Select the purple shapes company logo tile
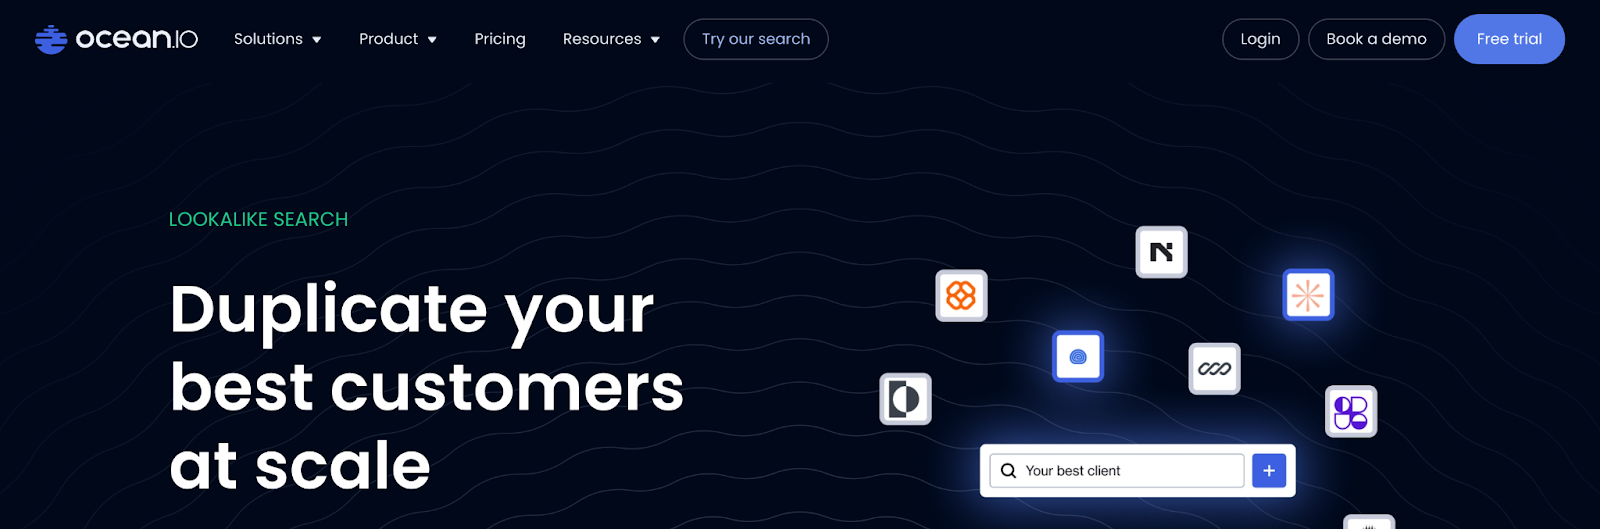This screenshot has width=1600, height=529. click(x=1351, y=412)
